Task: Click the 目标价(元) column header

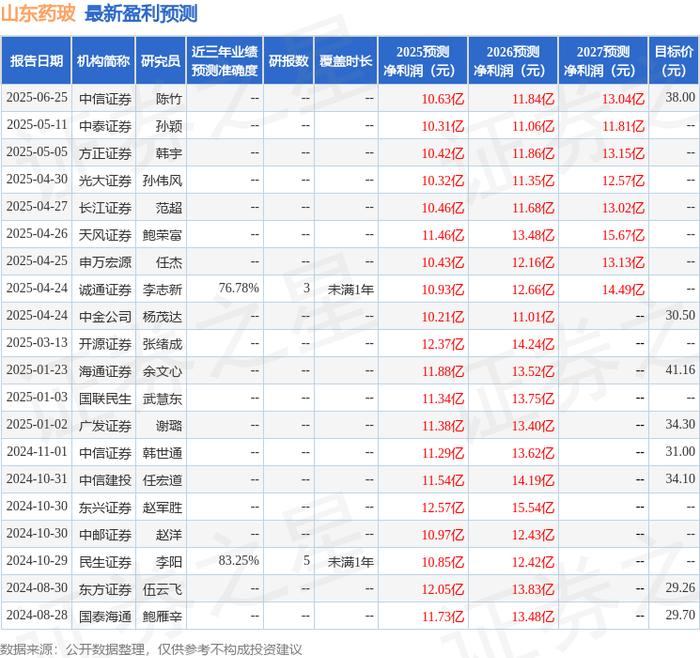Action: [x=674, y=61]
